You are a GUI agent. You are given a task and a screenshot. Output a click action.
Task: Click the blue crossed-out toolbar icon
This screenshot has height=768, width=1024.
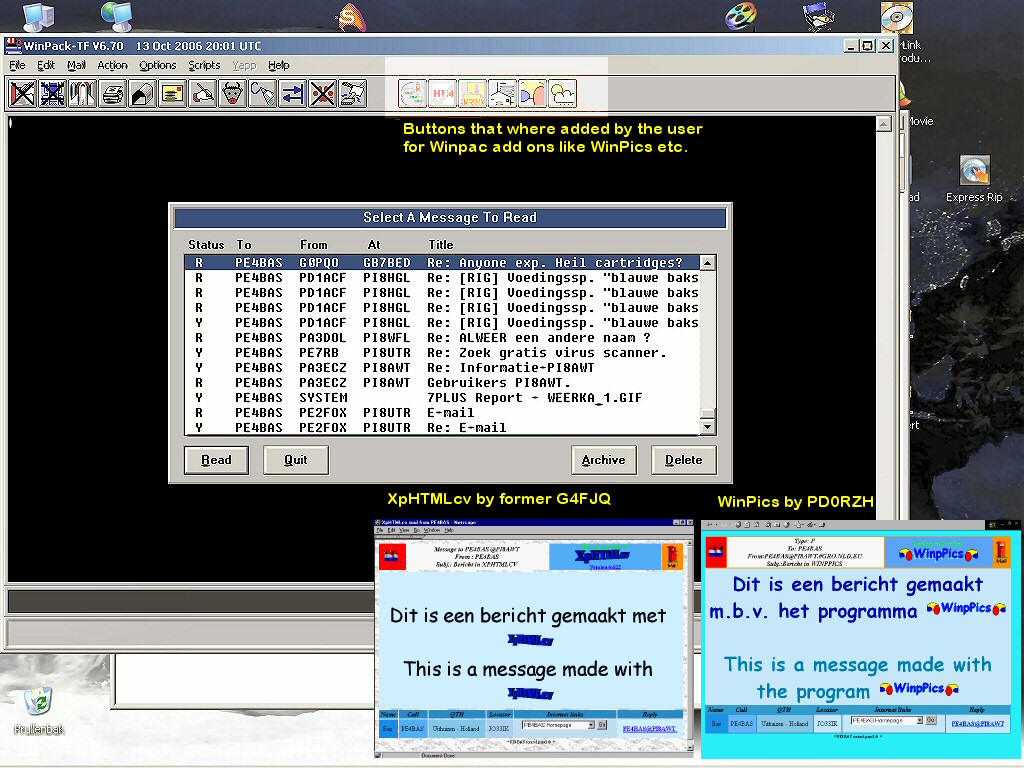pyautogui.click(x=52, y=94)
